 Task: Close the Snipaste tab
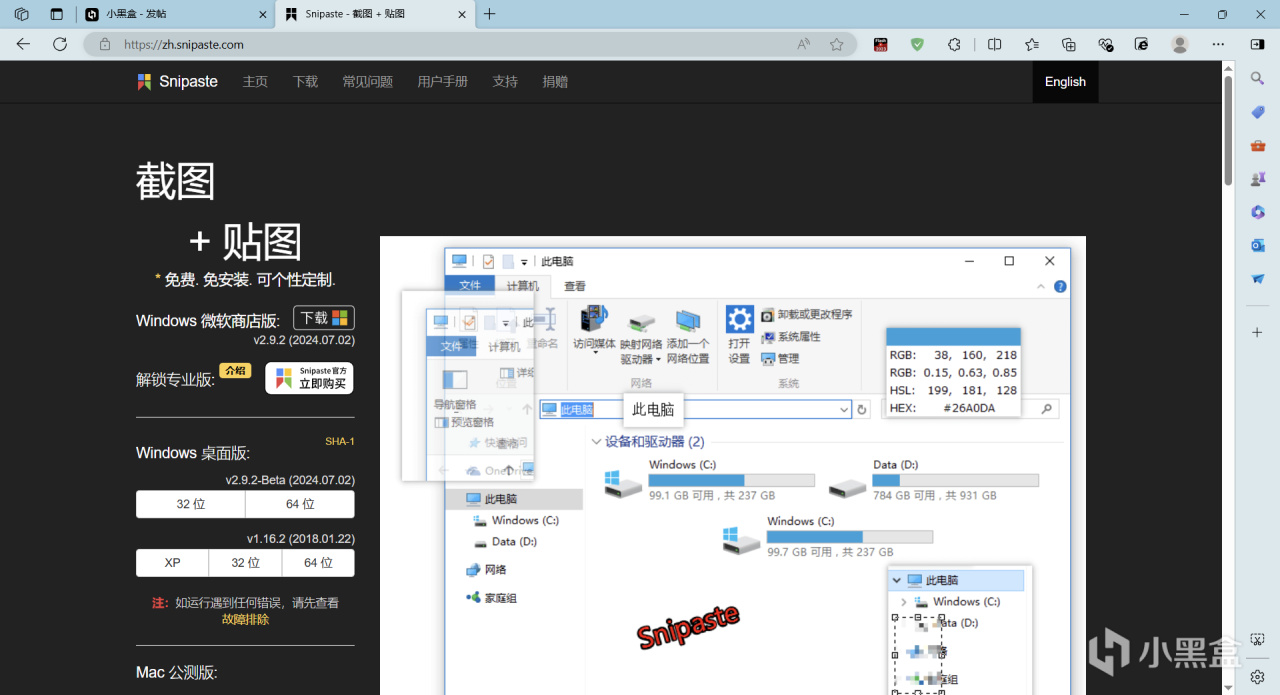tap(462, 14)
